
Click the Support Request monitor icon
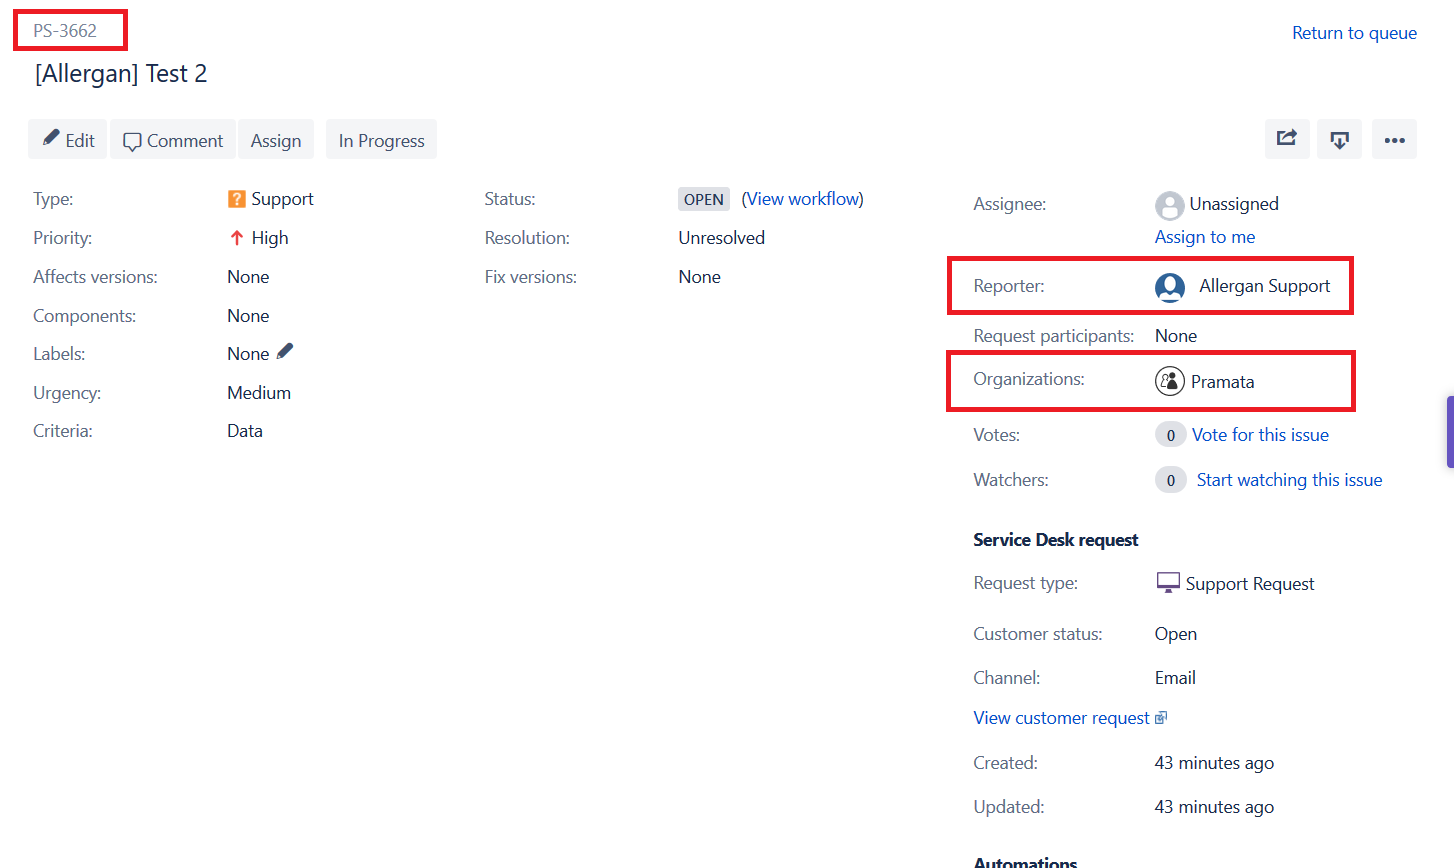(1168, 583)
